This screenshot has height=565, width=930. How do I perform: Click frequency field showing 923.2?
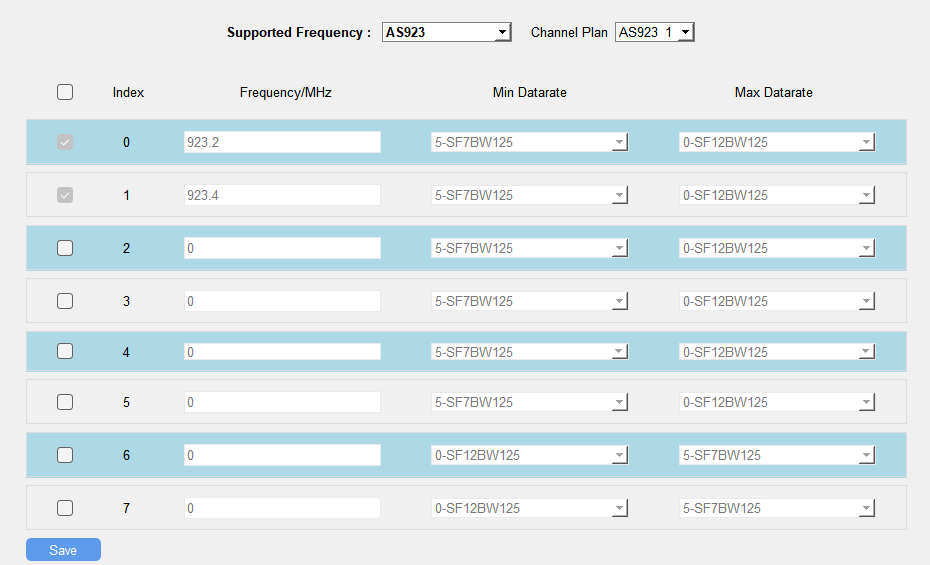point(282,142)
